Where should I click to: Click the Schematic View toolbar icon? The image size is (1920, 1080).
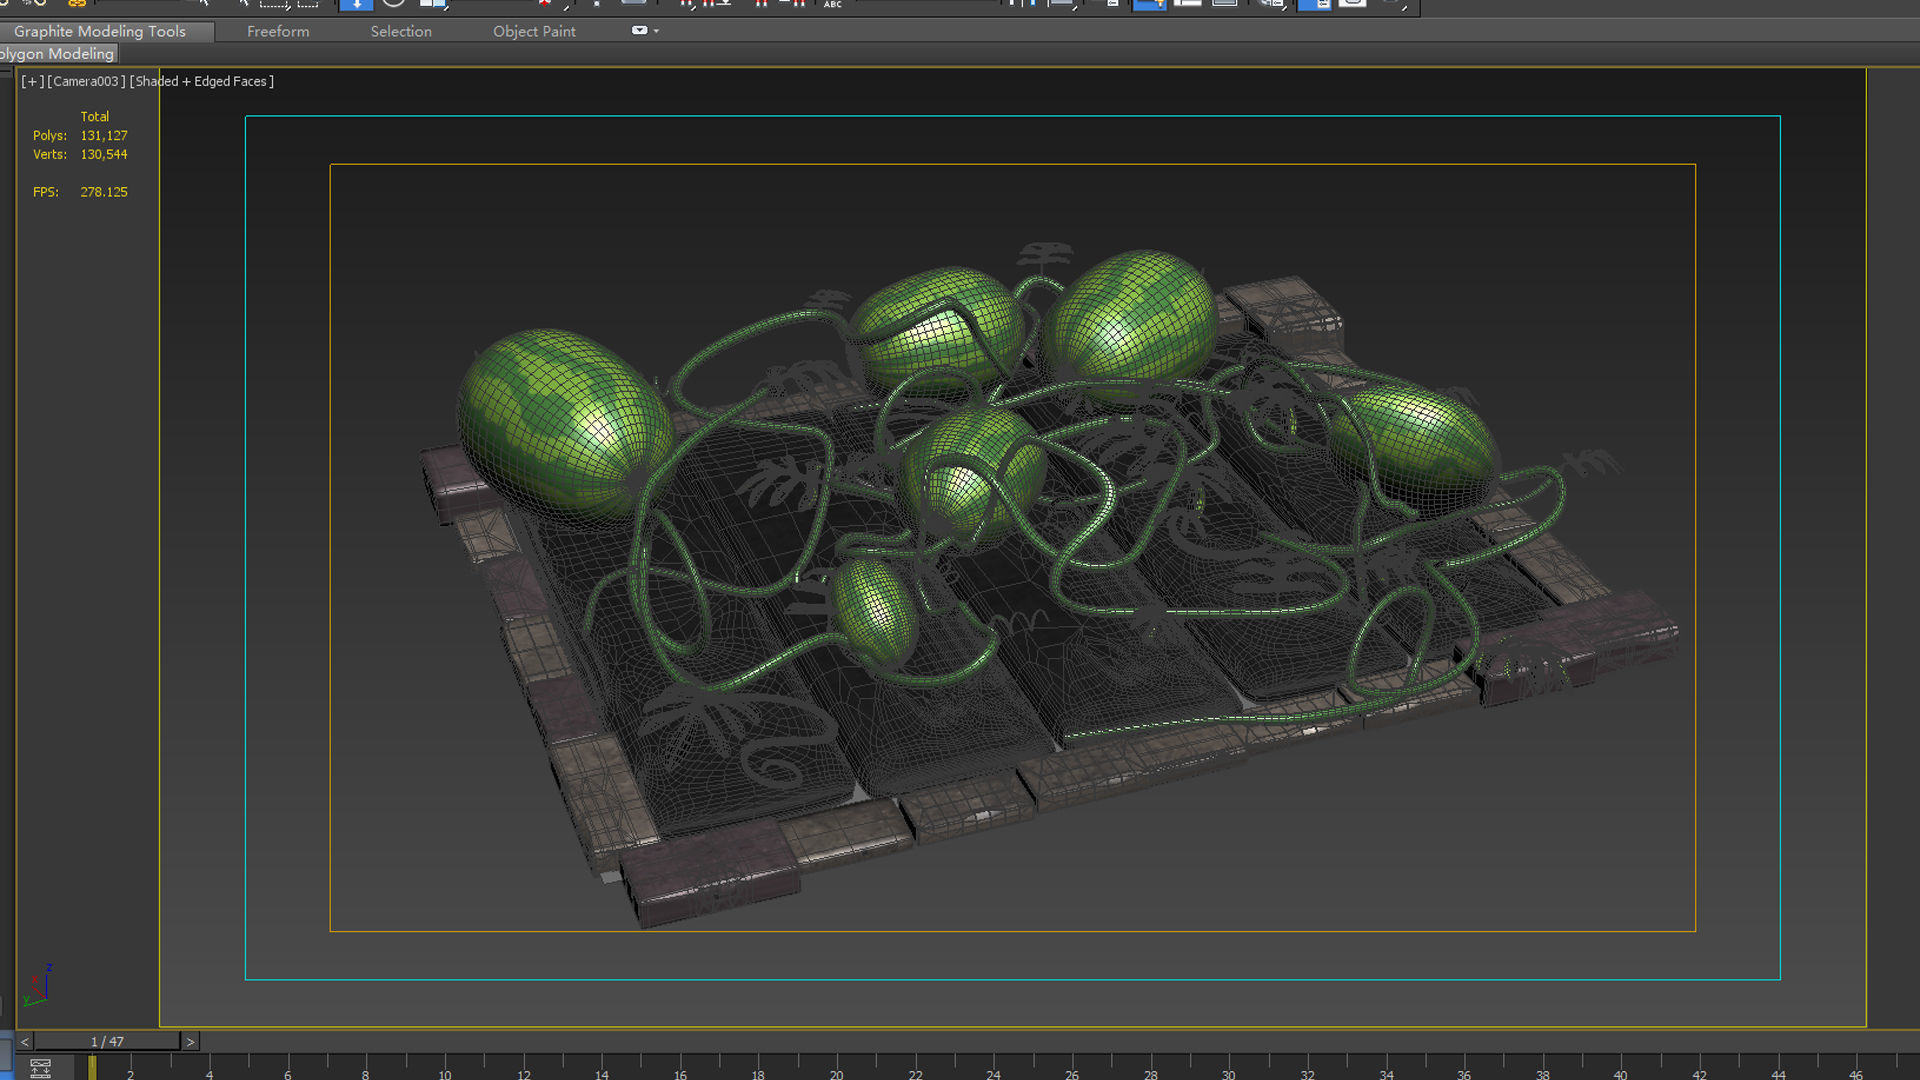coord(1224,4)
